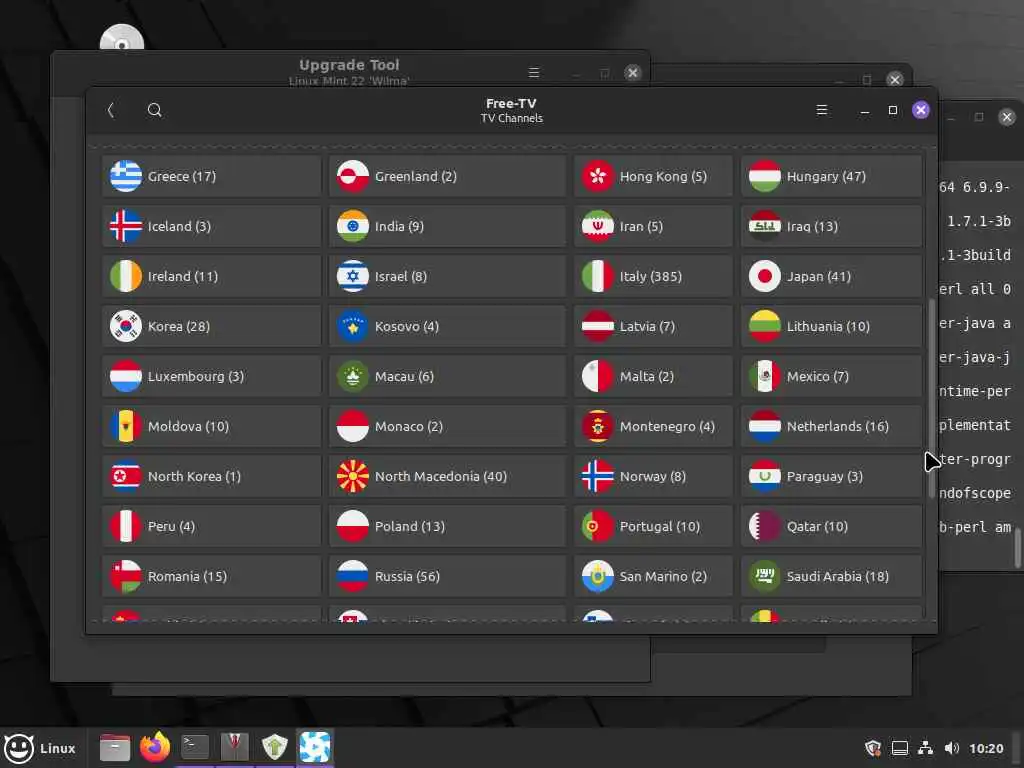Open the clock showing 10:20
Screen dimensions: 1024x768
(985, 748)
